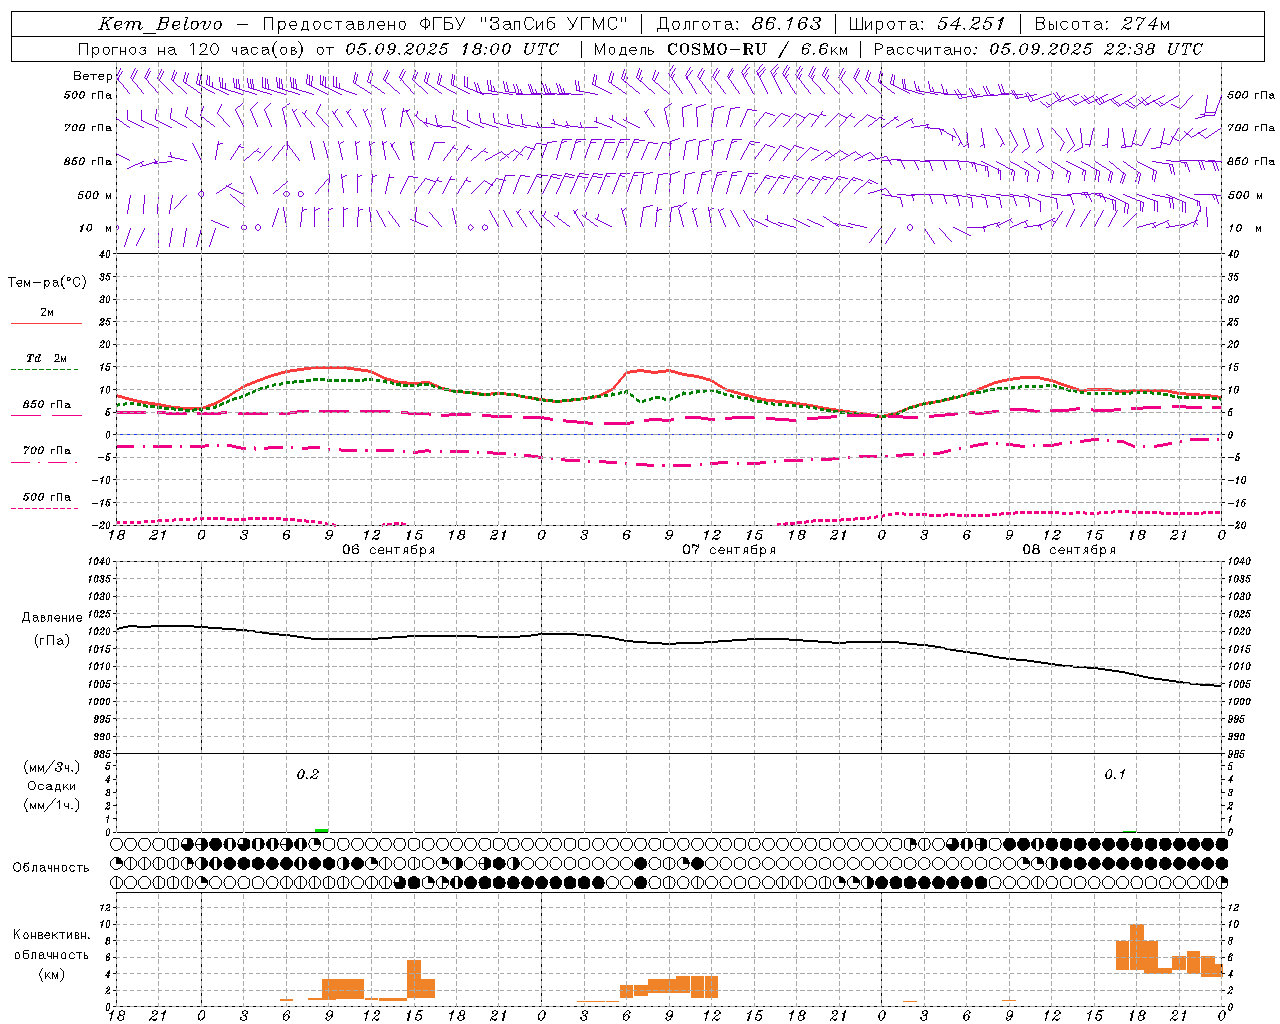This screenshot has height=1024, width=1280.
Task: Click the Ветер wind panel label
Action: pyautogui.click(x=93, y=76)
